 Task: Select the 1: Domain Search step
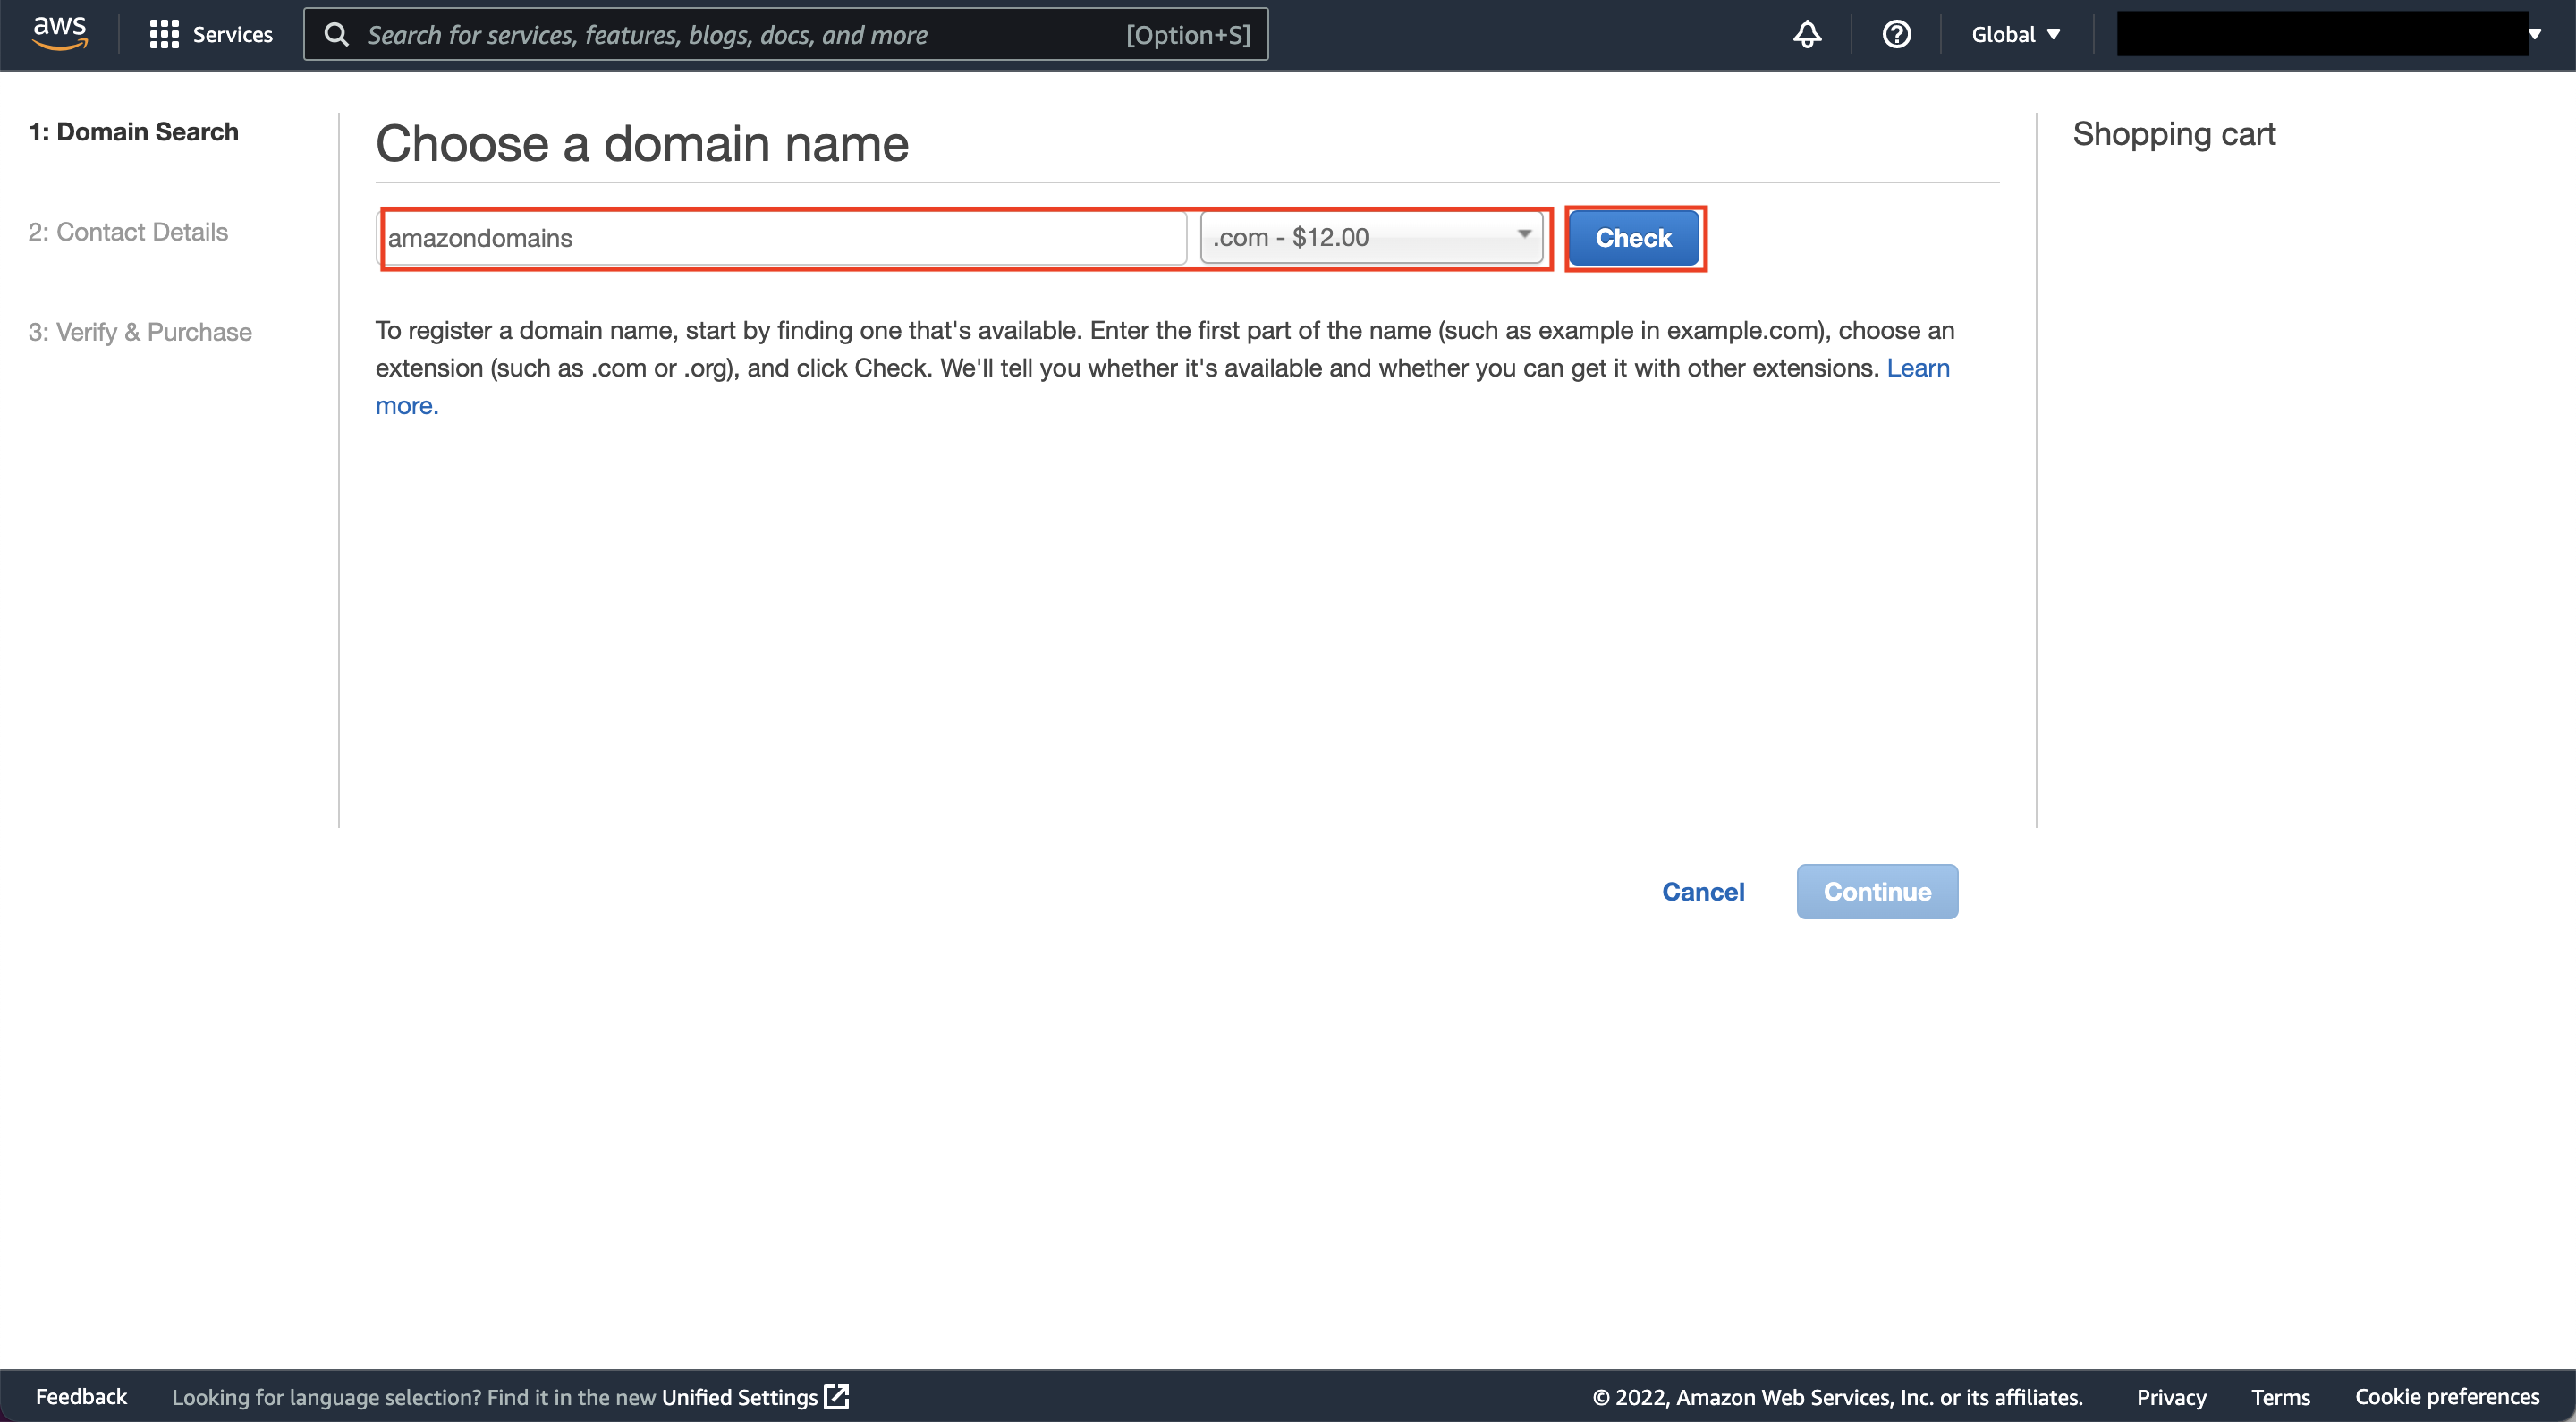(x=134, y=132)
